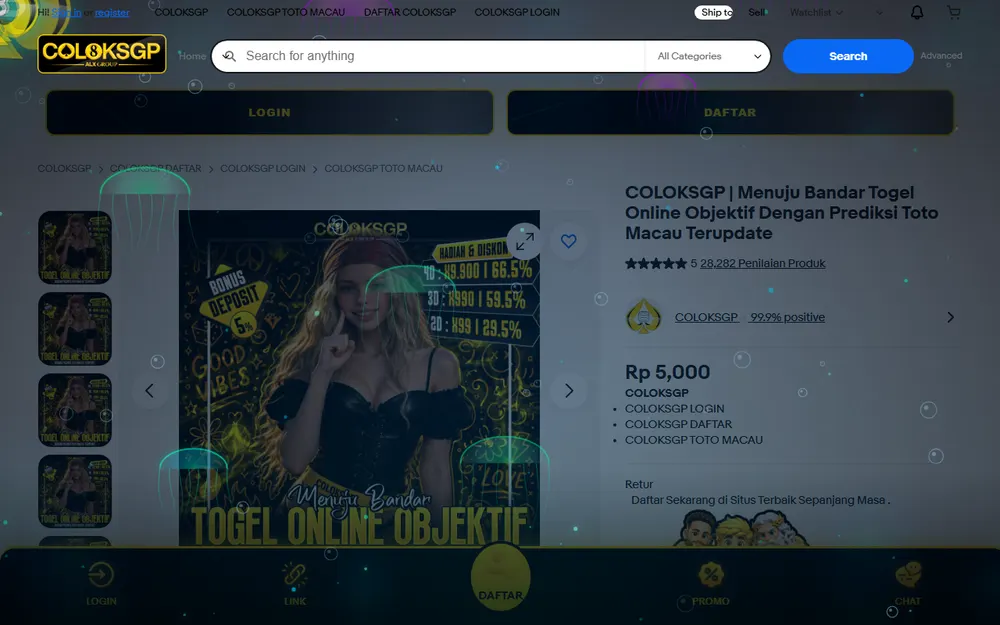1000x625 pixels.
Task: Select the second product thumbnail
Action: (75, 329)
